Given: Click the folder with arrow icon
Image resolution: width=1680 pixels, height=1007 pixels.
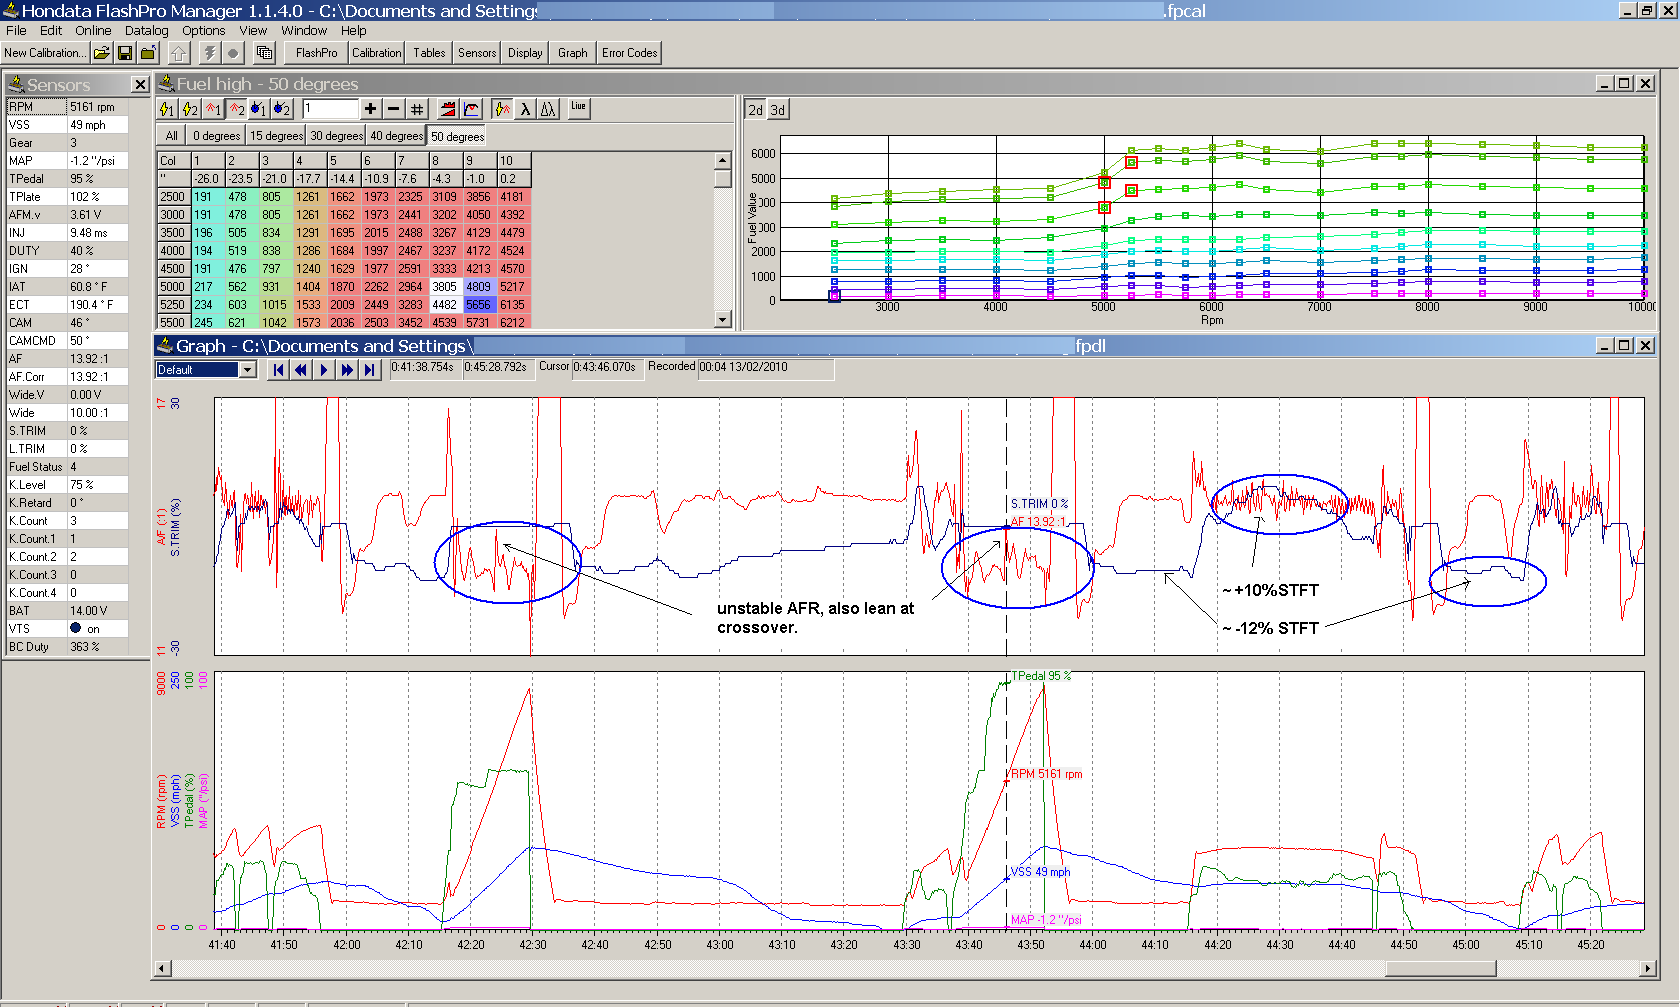Looking at the screenshot, I should point(148,53).
